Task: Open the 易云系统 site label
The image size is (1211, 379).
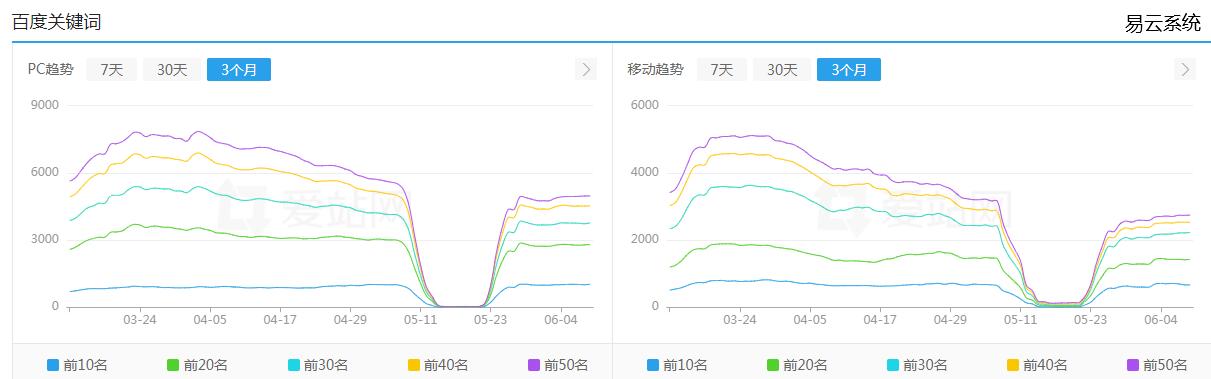Action: click(1163, 24)
